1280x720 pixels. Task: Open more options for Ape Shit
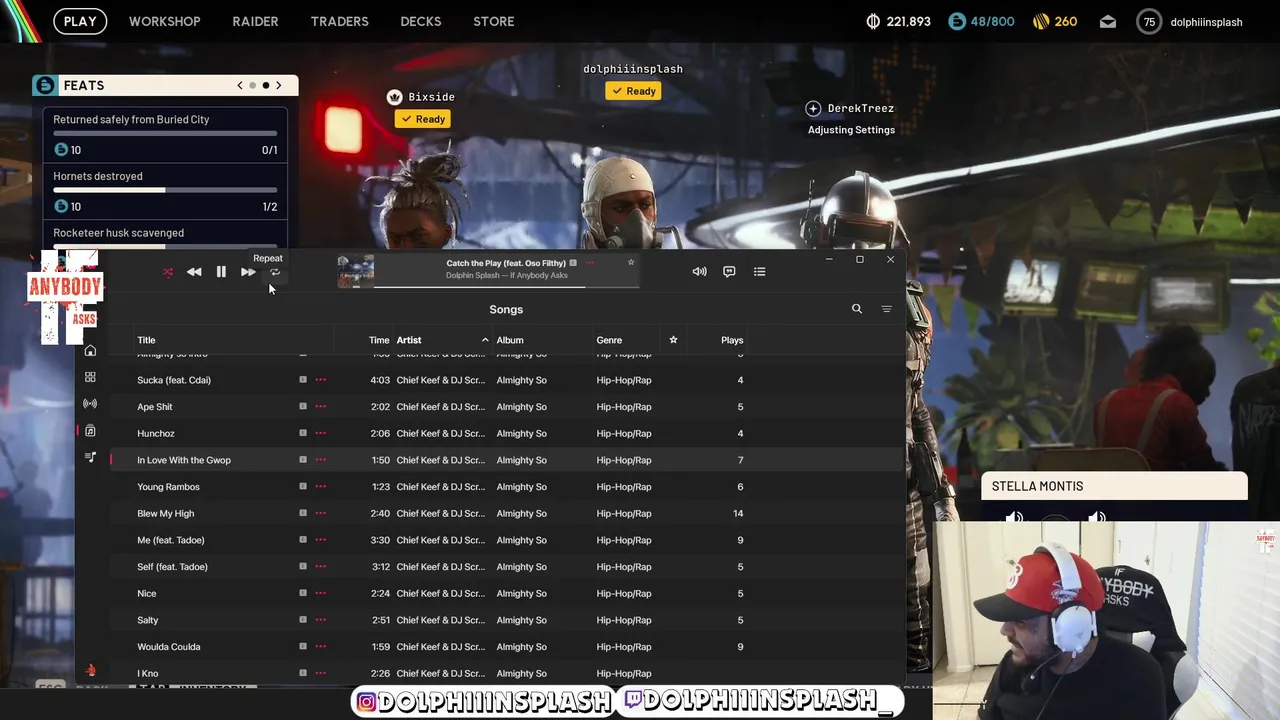point(320,407)
